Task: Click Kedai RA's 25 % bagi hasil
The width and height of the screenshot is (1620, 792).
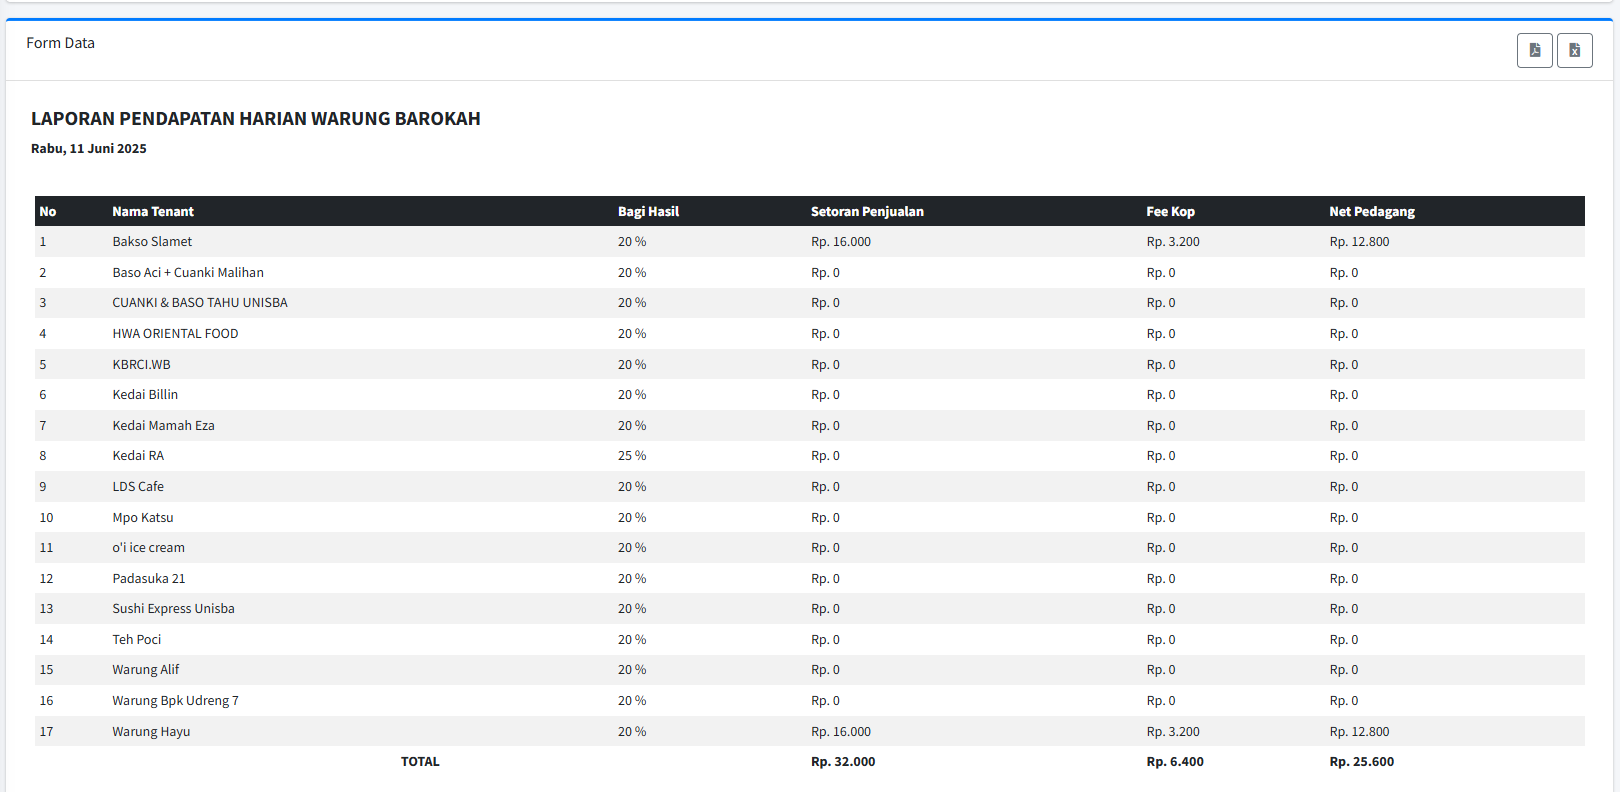Action: coord(632,456)
